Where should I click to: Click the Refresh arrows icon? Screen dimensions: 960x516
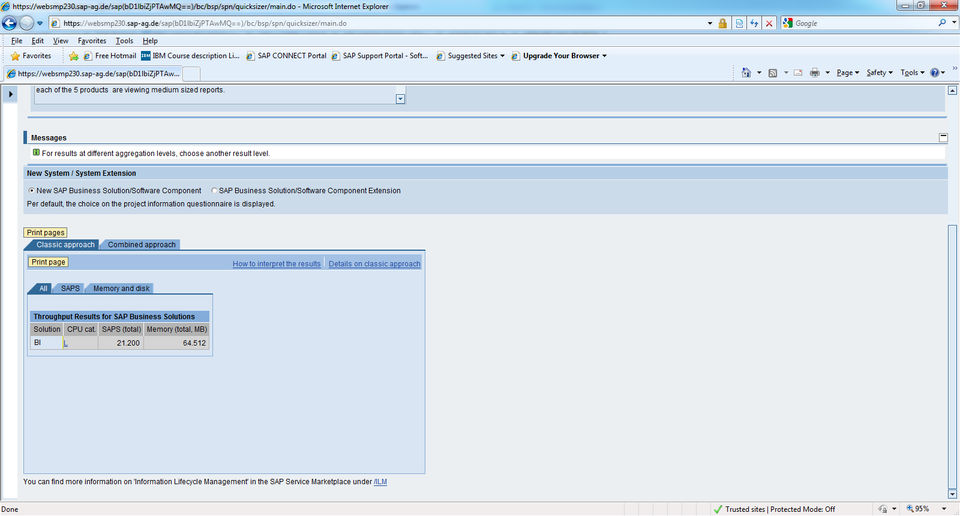pos(754,23)
